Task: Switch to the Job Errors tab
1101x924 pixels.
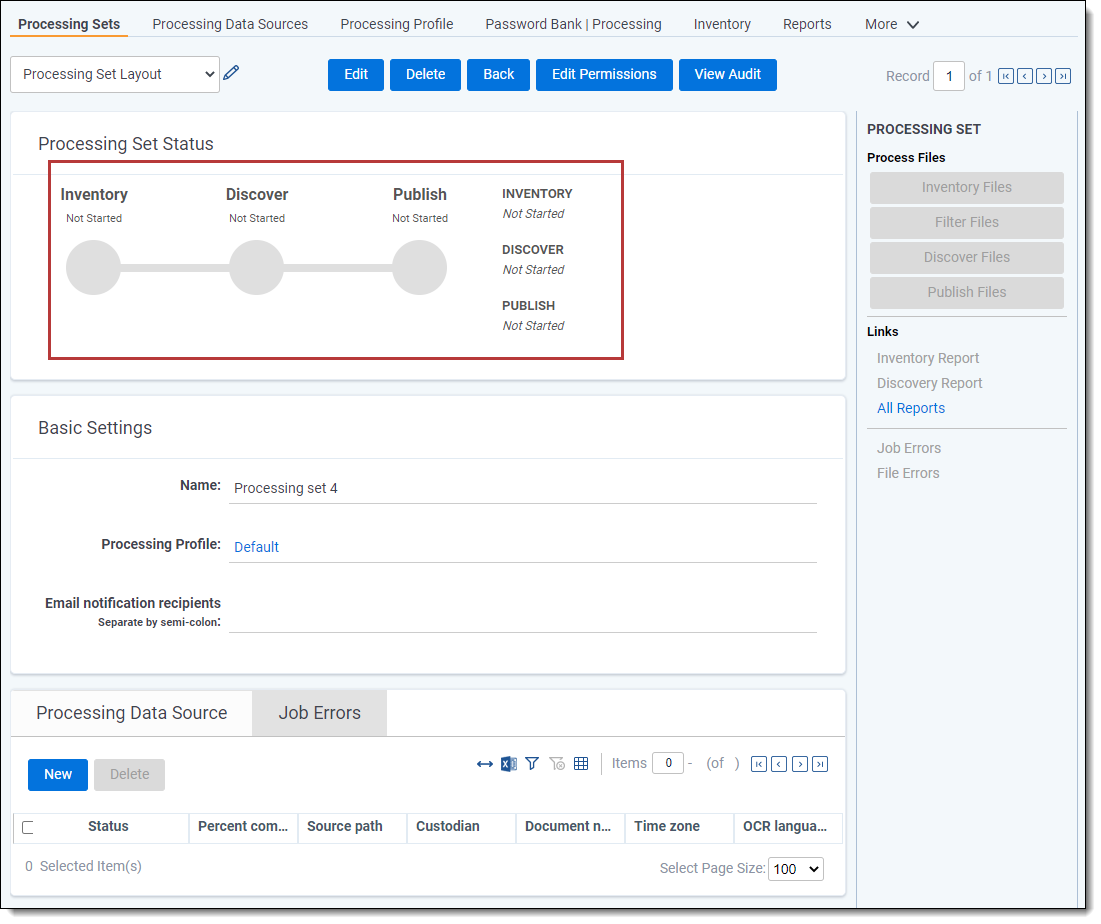Action: pyautogui.click(x=319, y=713)
